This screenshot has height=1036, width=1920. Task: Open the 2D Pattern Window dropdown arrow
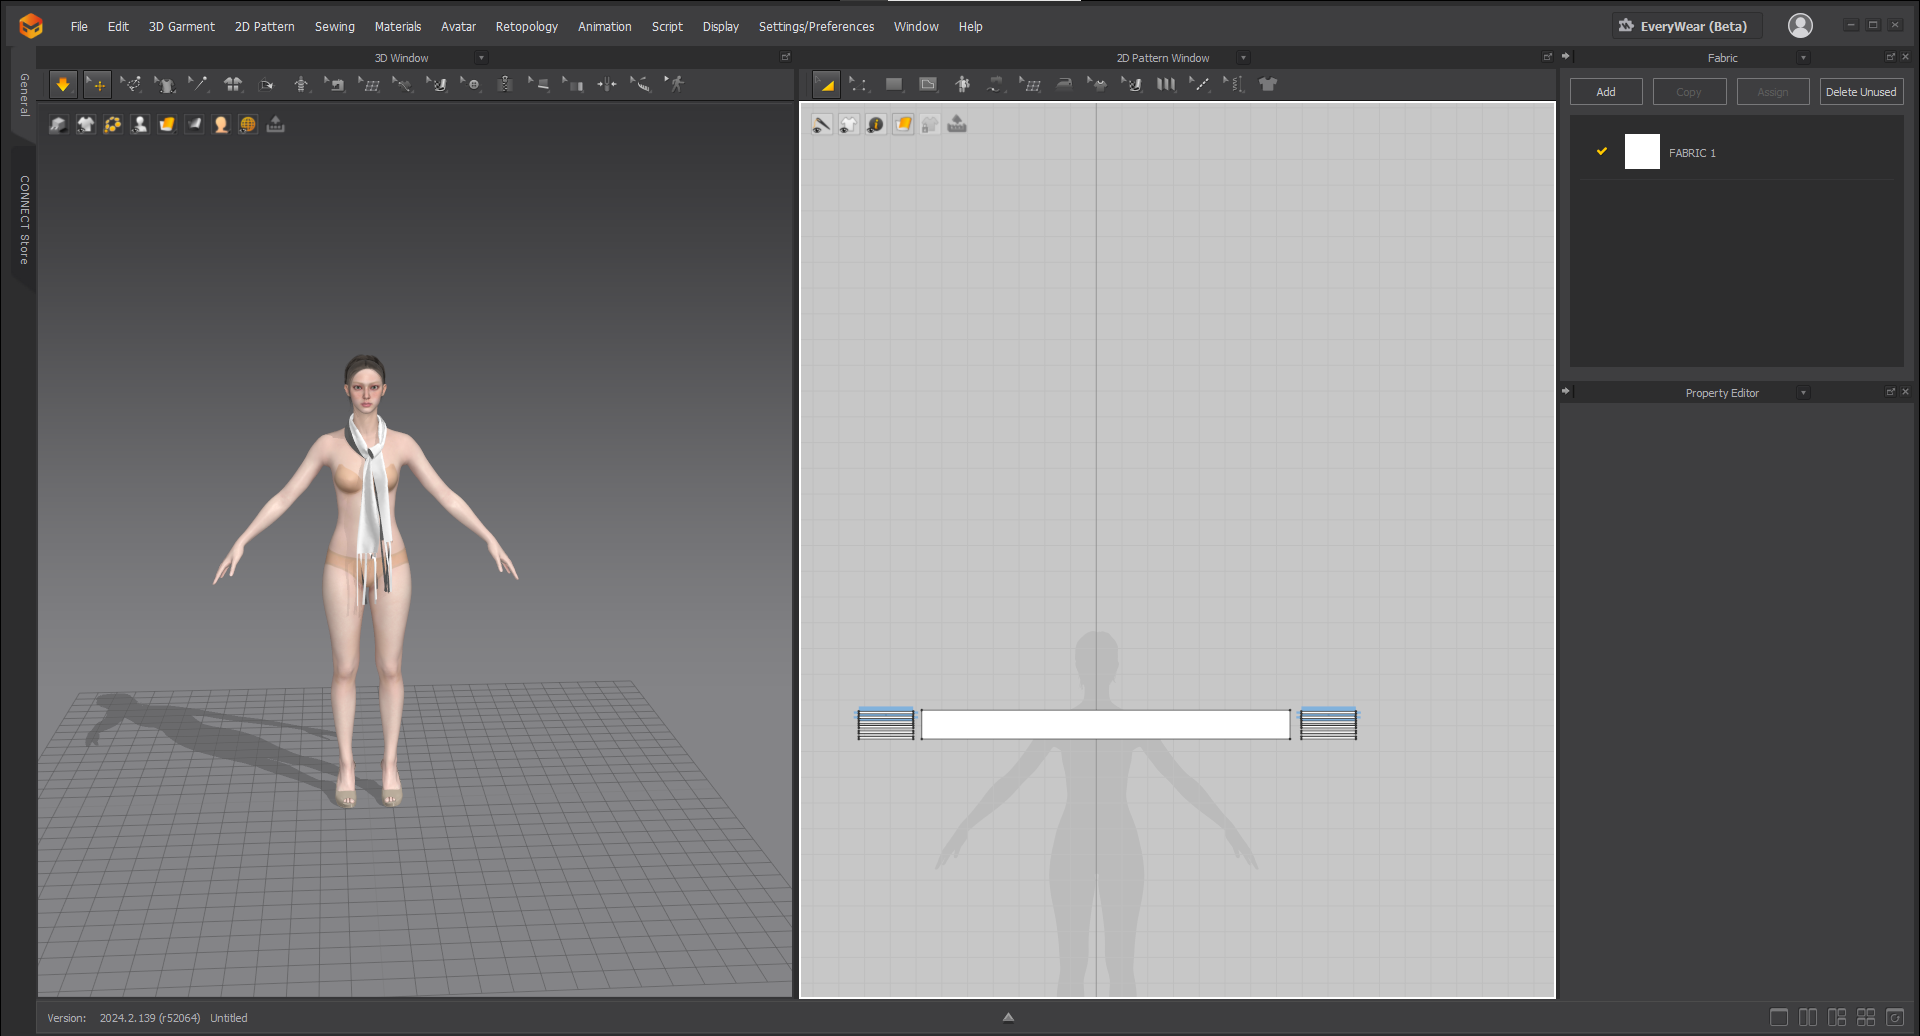click(1243, 58)
